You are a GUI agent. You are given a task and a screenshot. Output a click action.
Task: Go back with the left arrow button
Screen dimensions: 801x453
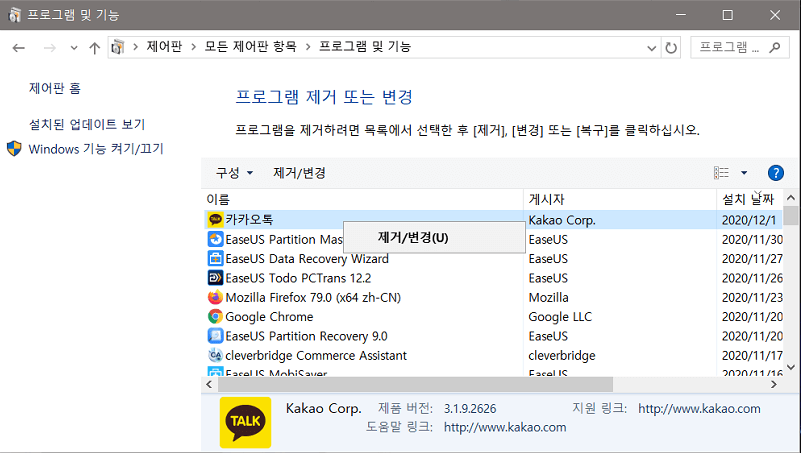point(19,48)
